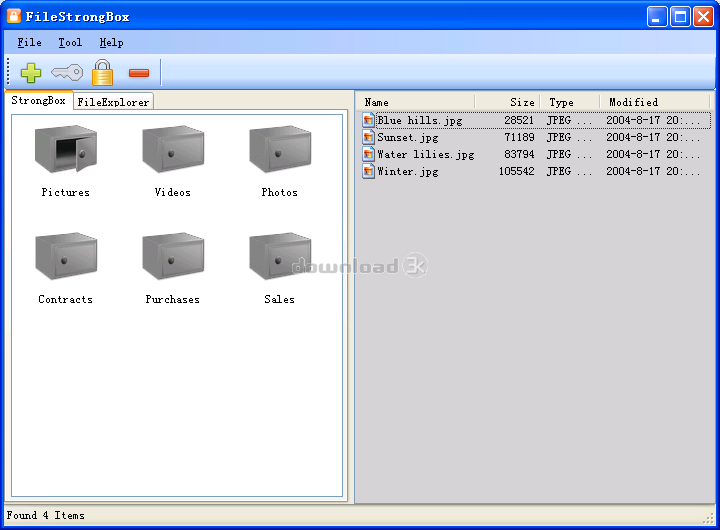The image size is (720, 530).
Task: Select the Sunset.jpg file row
Action: click(407, 137)
